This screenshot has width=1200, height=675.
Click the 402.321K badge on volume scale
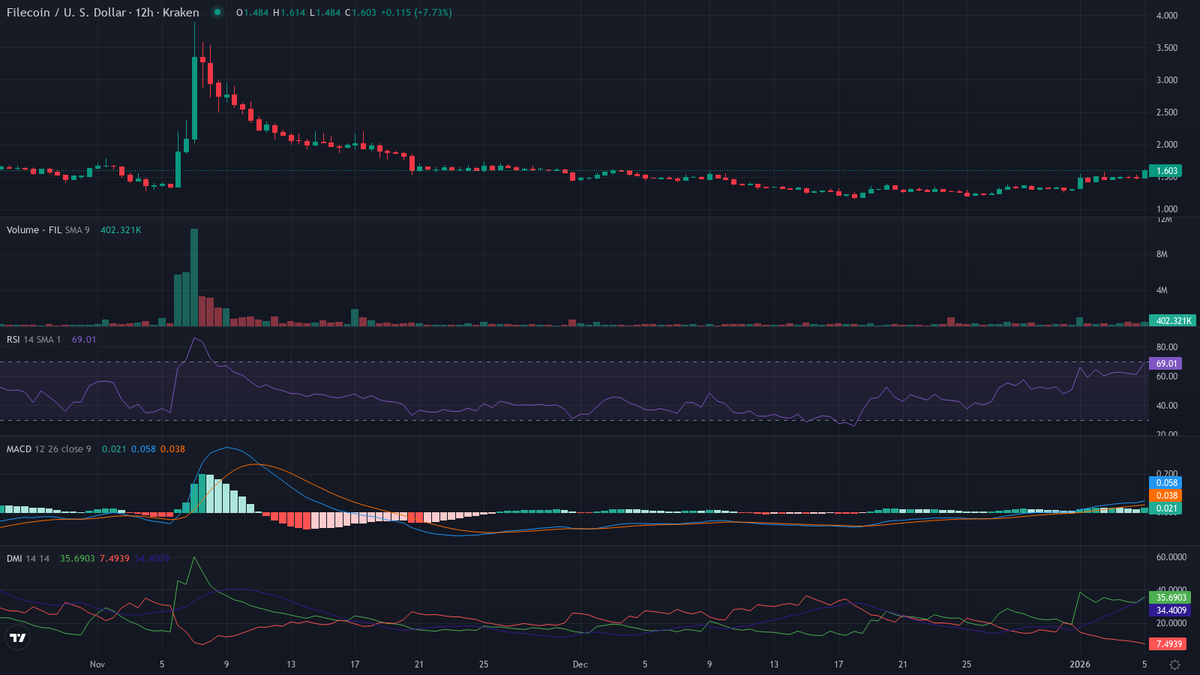[x=1174, y=321]
